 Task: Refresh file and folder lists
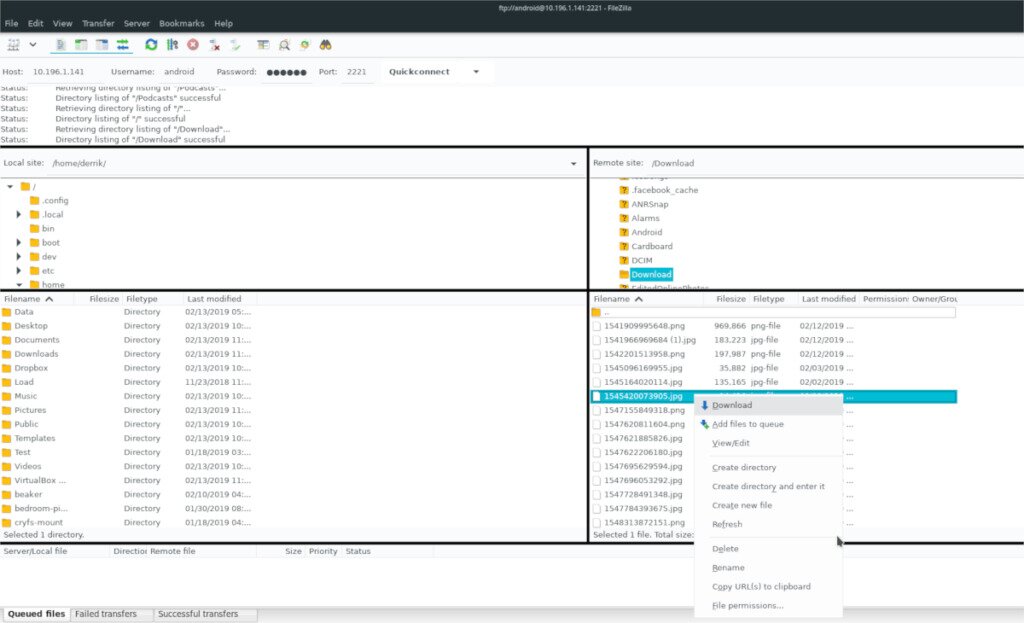click(151, 45)
